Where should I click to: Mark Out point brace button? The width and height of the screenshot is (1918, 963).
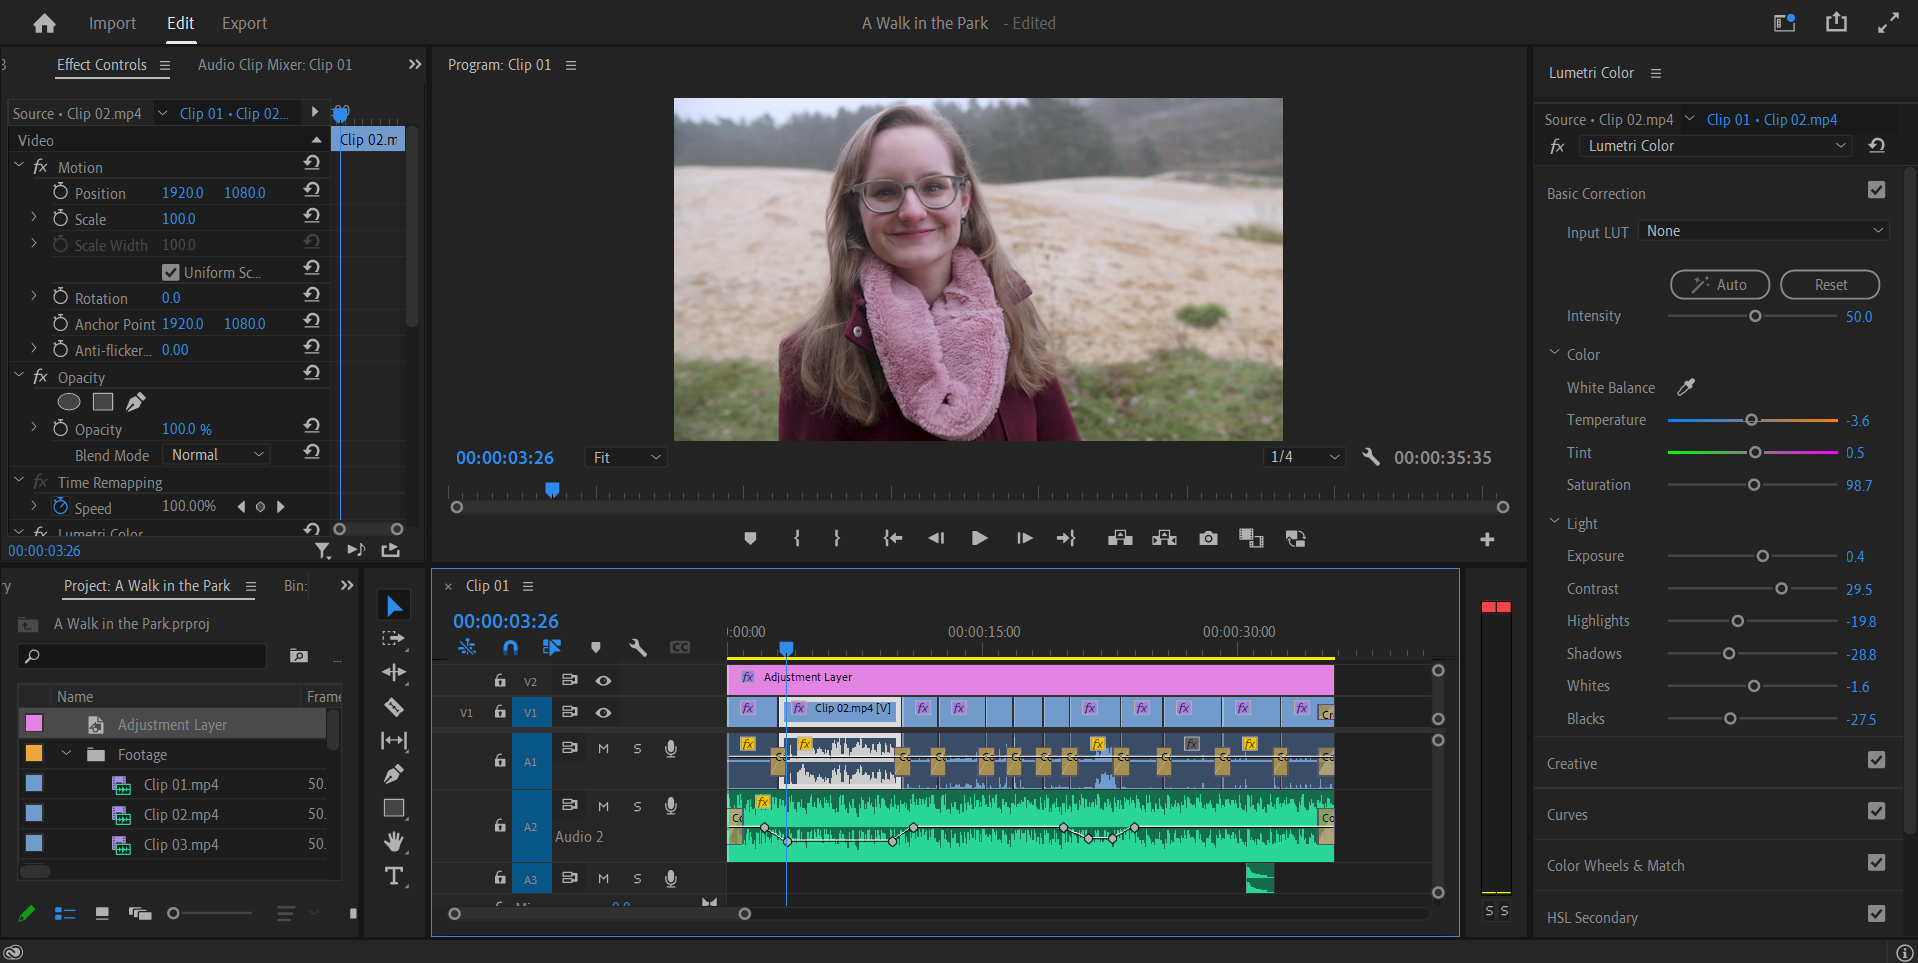[x=837, y=538]
